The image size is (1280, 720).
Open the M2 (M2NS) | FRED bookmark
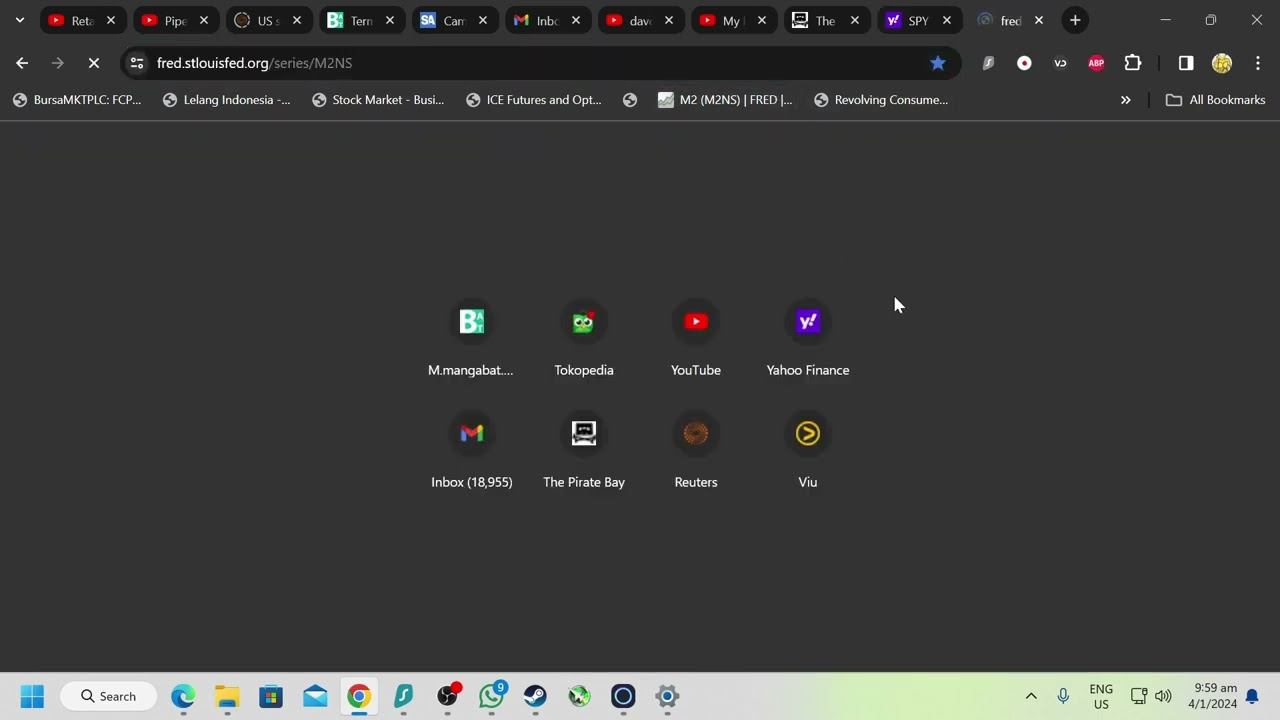(x=725, y=100)
